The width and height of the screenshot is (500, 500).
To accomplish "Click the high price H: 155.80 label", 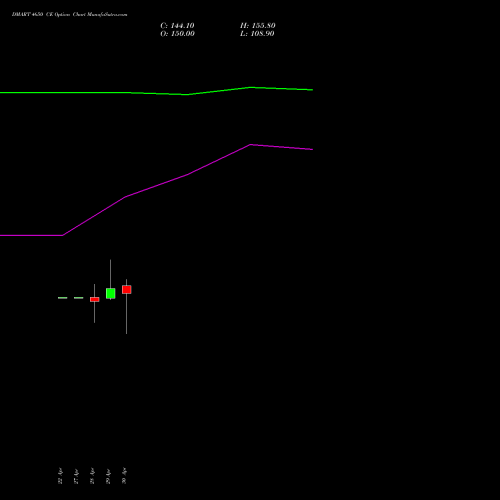I will coord(258,26).
